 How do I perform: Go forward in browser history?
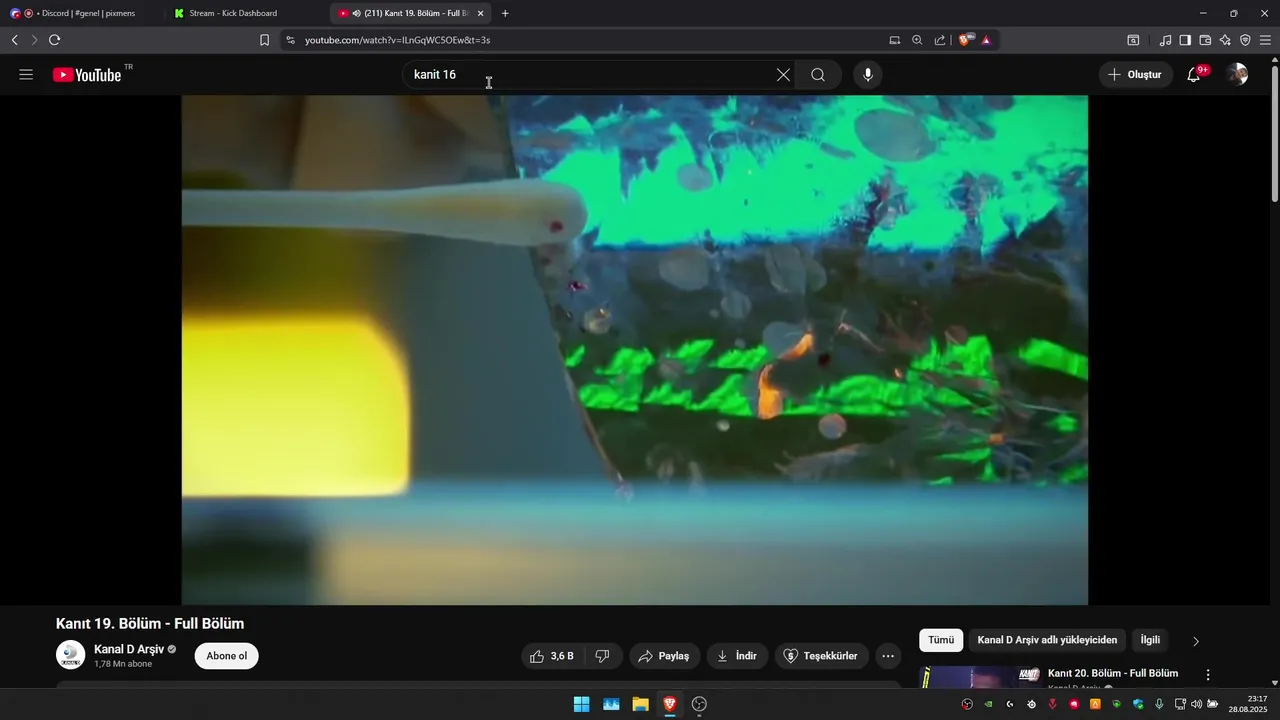34,40
